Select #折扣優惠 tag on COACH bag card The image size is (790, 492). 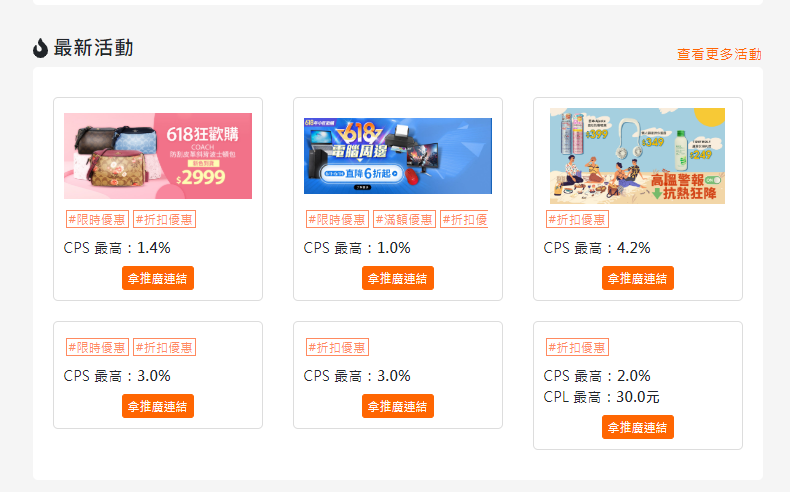pyautogui.click(x=164, y=220)
